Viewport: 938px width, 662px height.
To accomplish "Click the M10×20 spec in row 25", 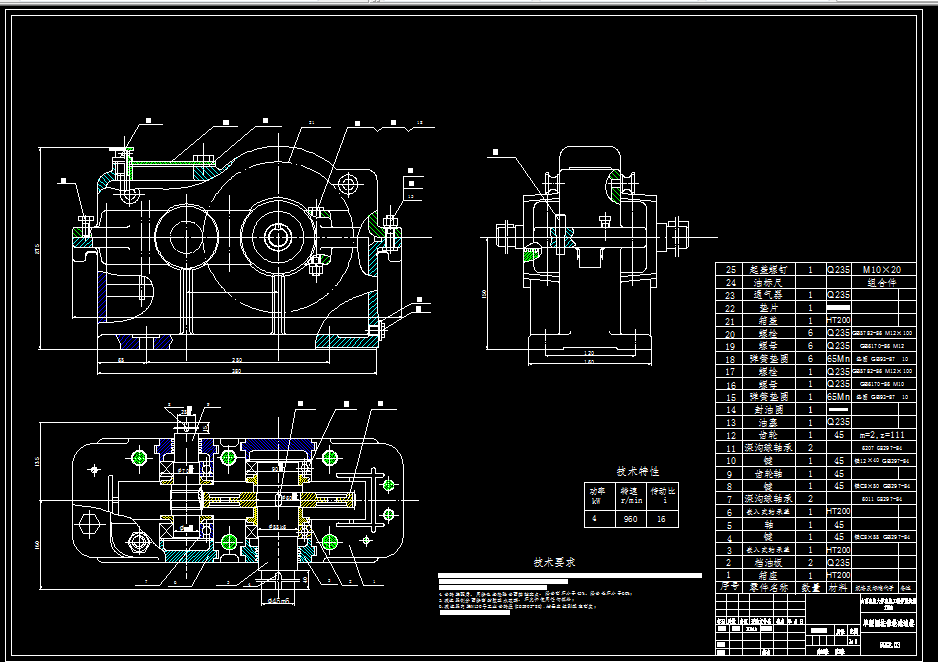I will coord(882,270).
